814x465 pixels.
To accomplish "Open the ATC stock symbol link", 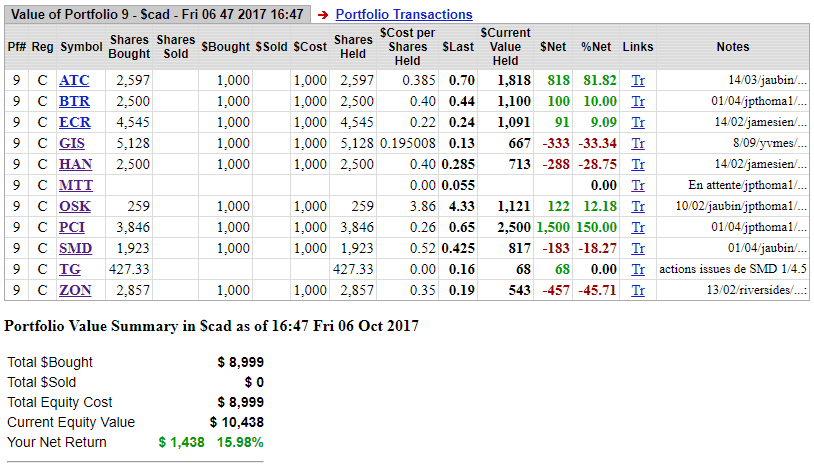I will click(74, 80).
